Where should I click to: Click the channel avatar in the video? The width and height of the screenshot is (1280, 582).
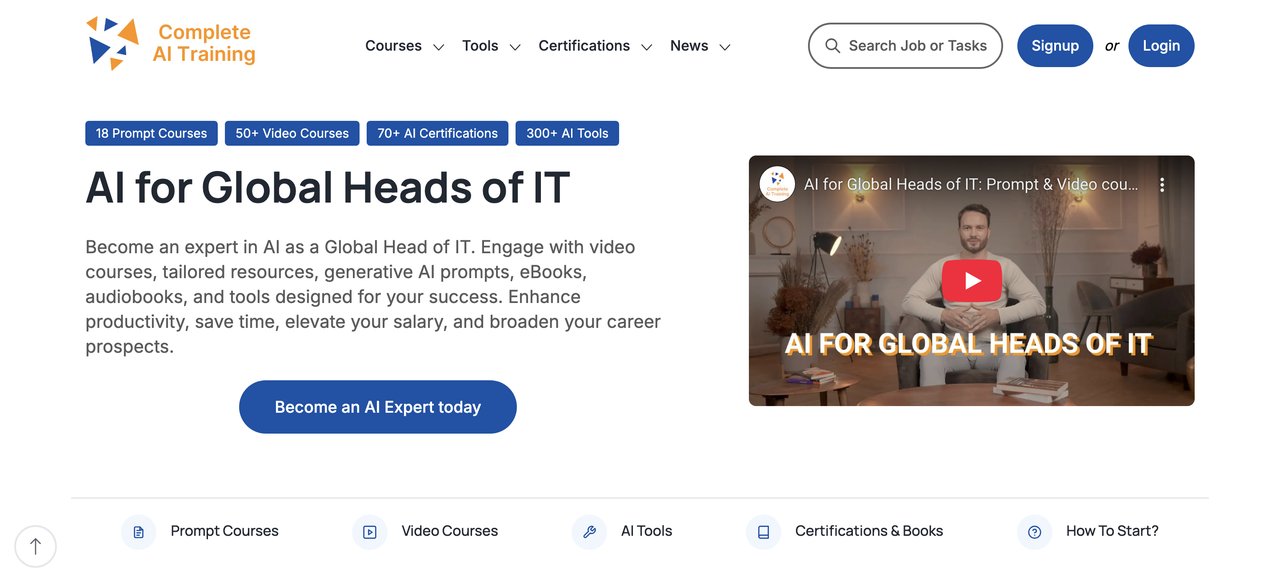[x=777, y=184]
